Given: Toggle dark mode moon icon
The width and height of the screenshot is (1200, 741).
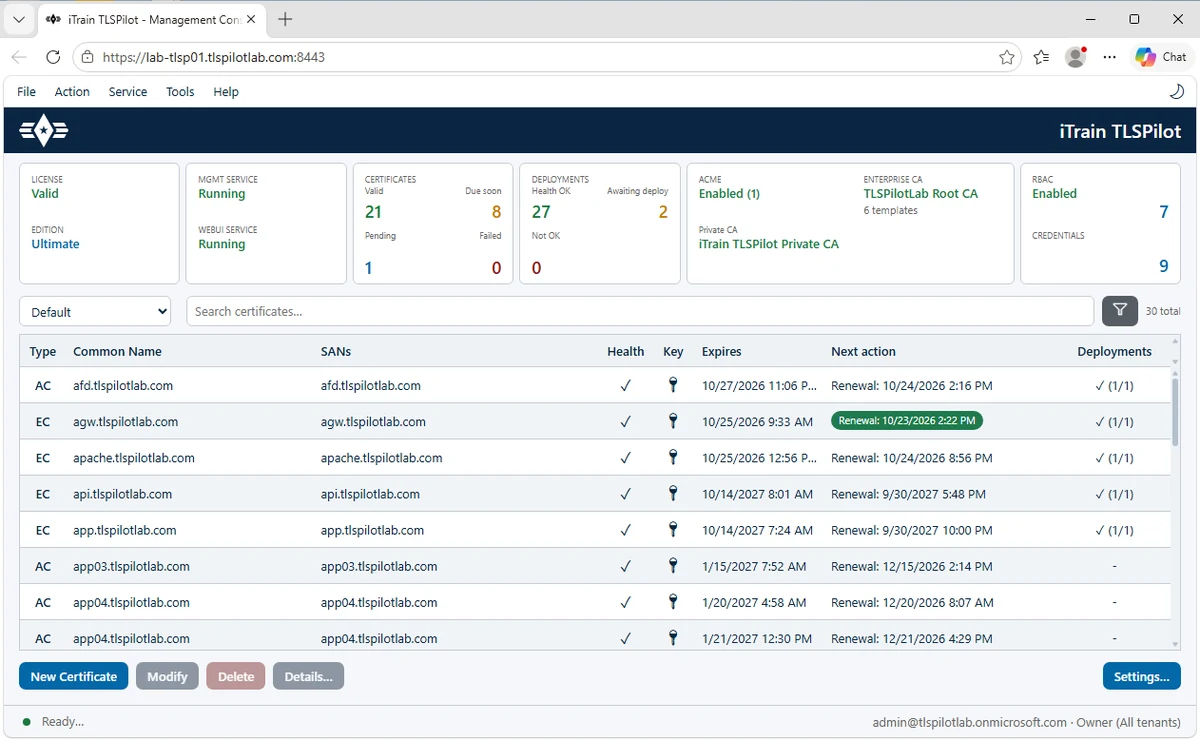Looking at the screenshot, I should 1176,91.
